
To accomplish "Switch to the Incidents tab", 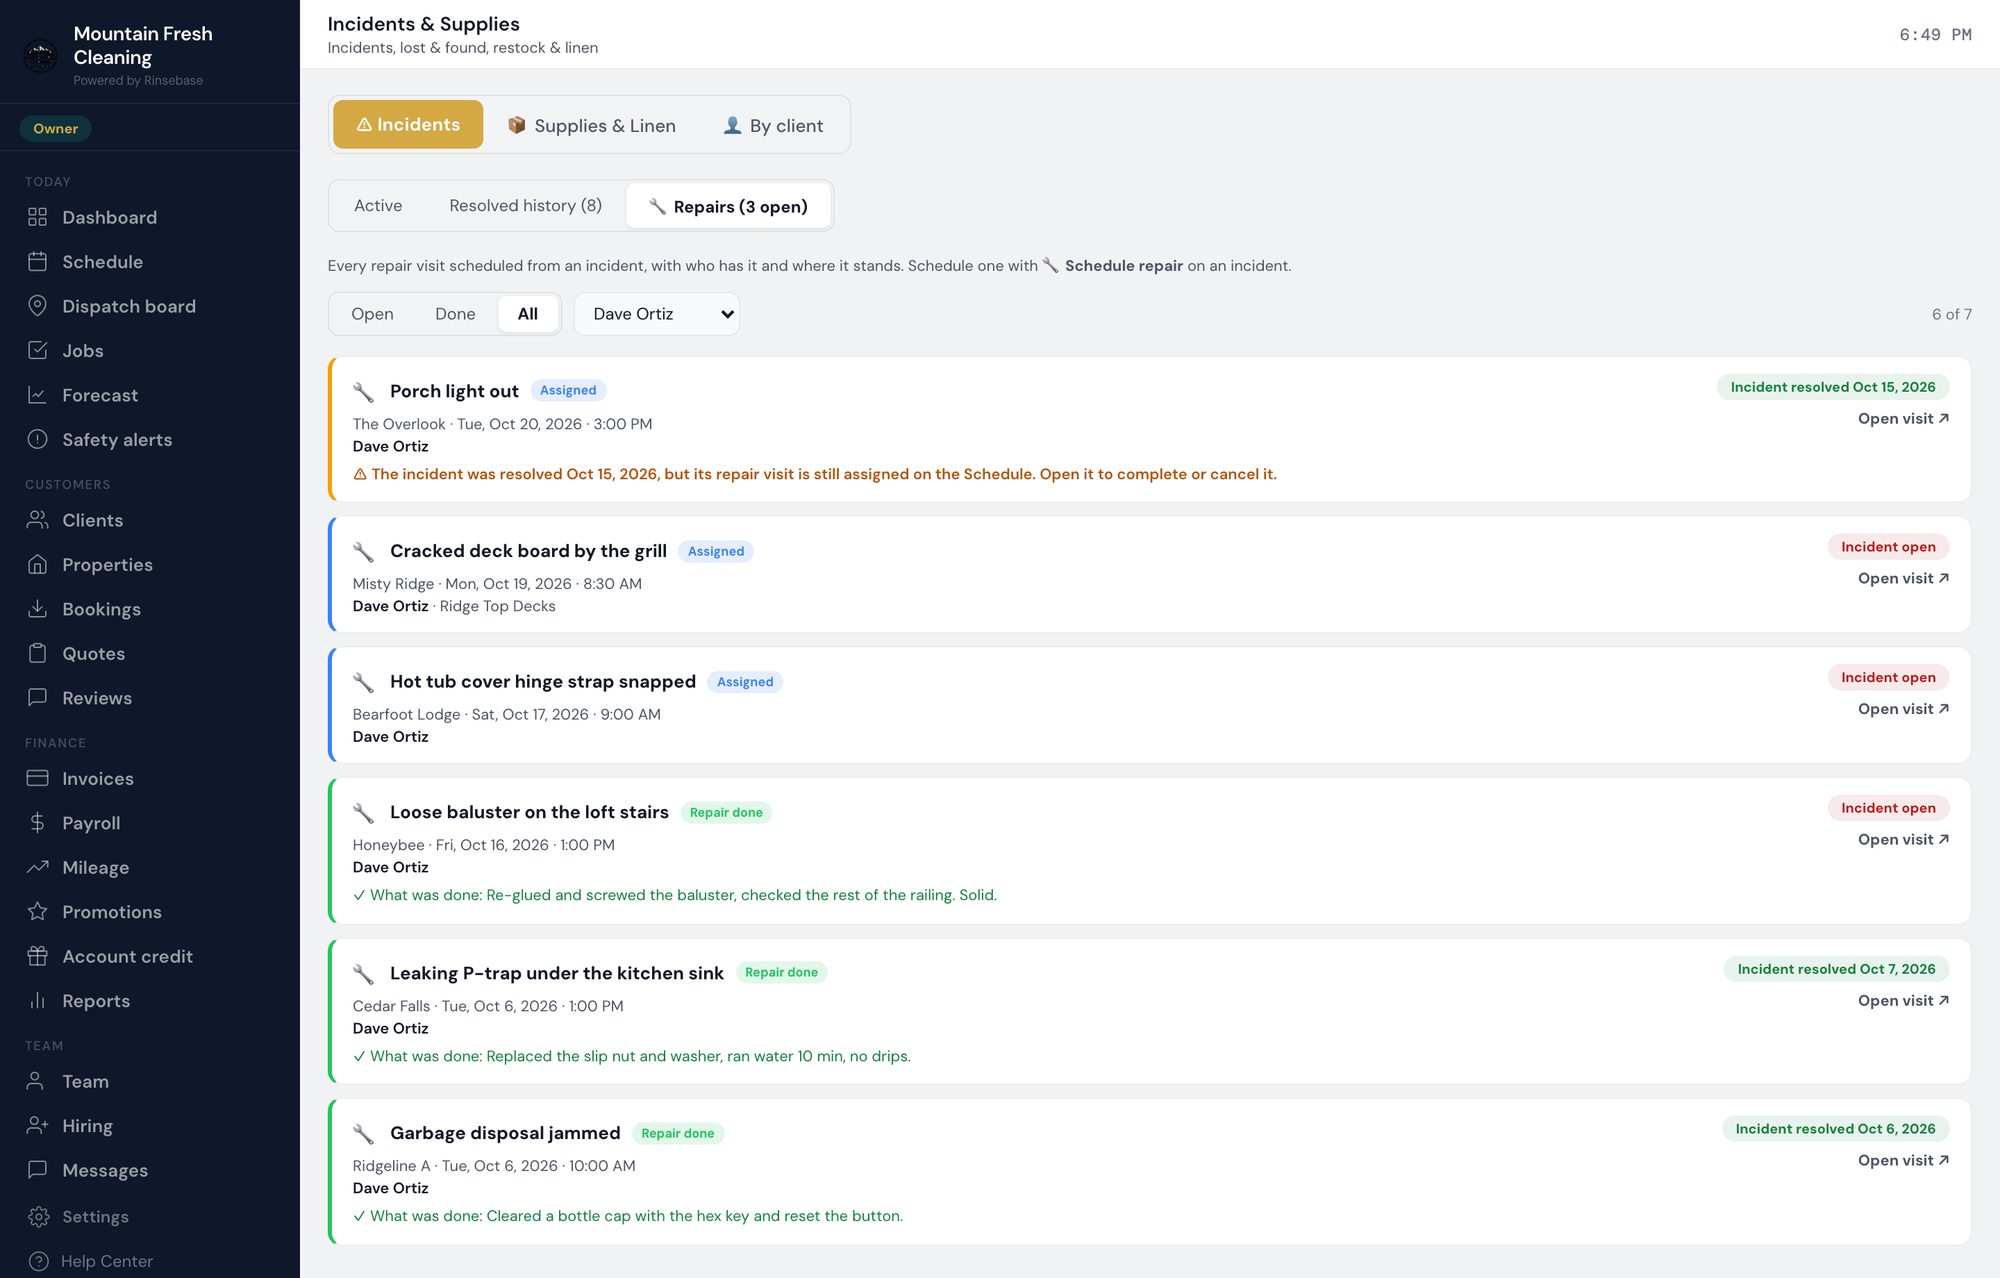I will pyautogui.click(x=408, y=125).
